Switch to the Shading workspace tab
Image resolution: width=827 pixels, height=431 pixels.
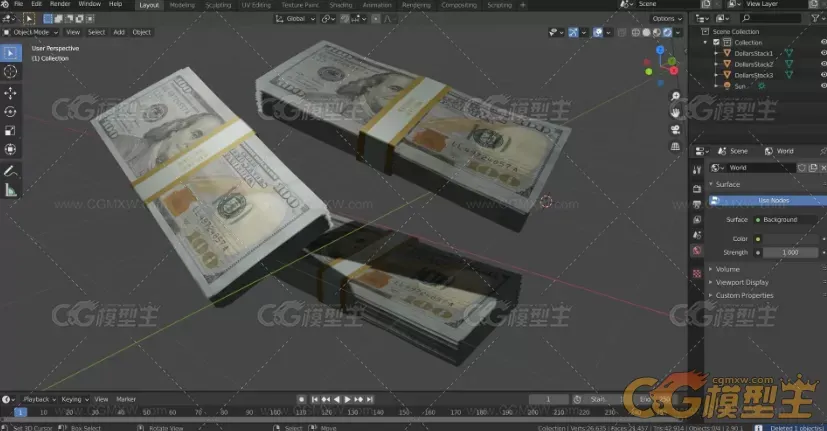(x=341, y=5)
